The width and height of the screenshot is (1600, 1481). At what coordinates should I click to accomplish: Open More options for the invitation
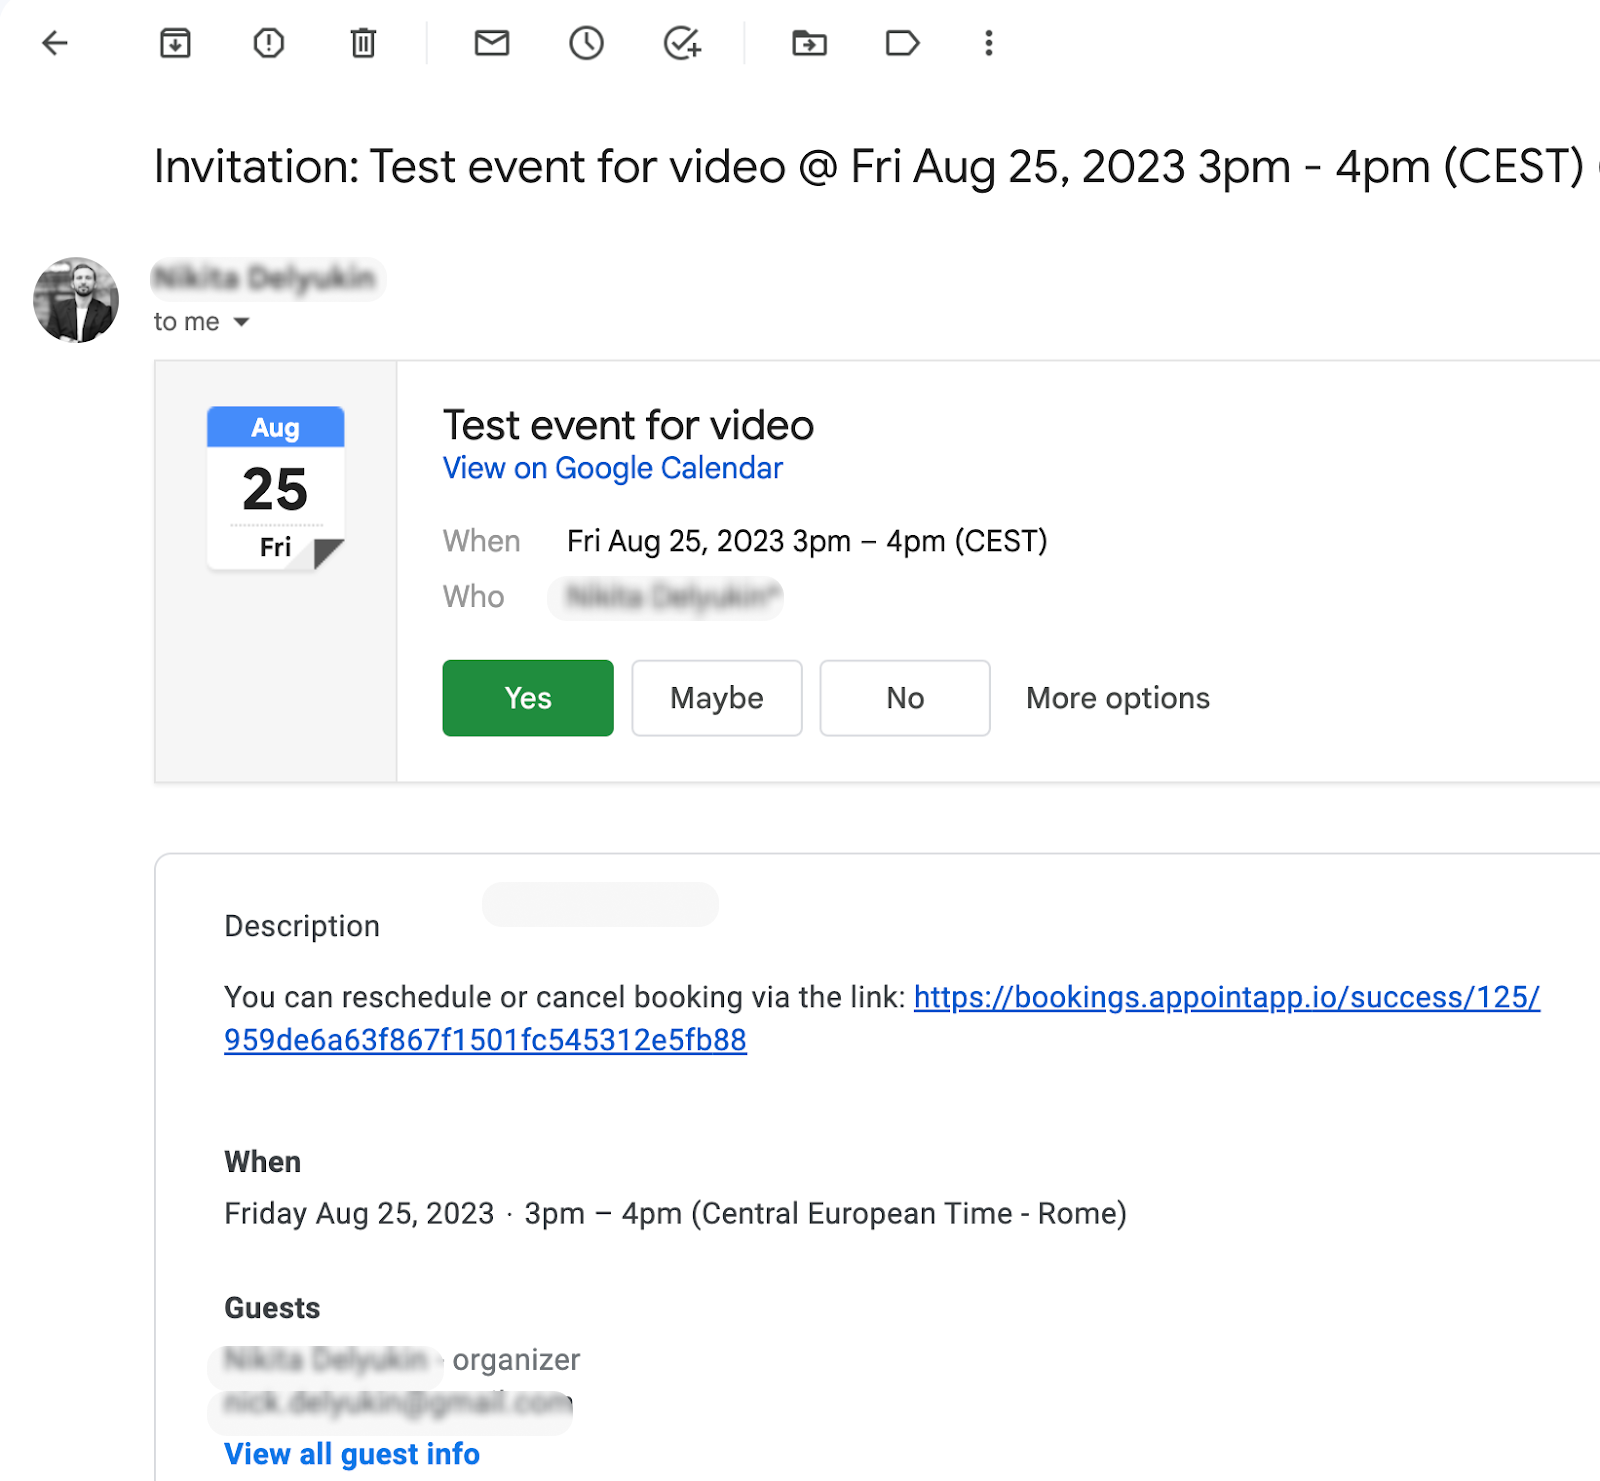pyautogui.click(x=1118, y=698)
